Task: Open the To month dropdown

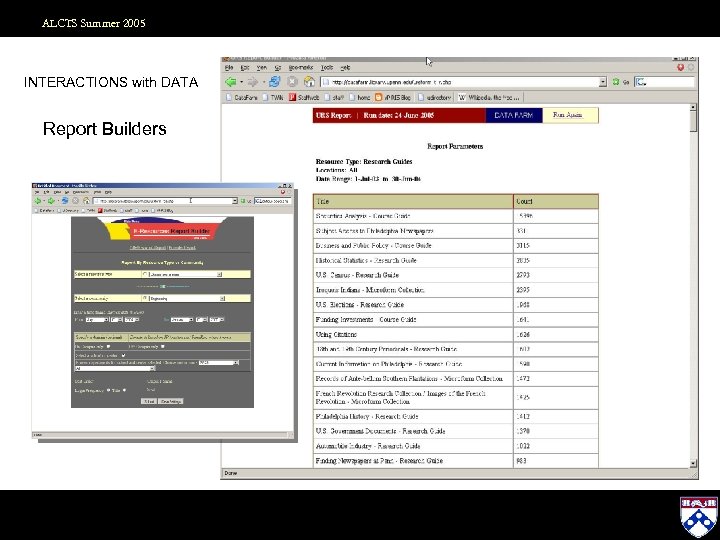Action: [182, 320]
